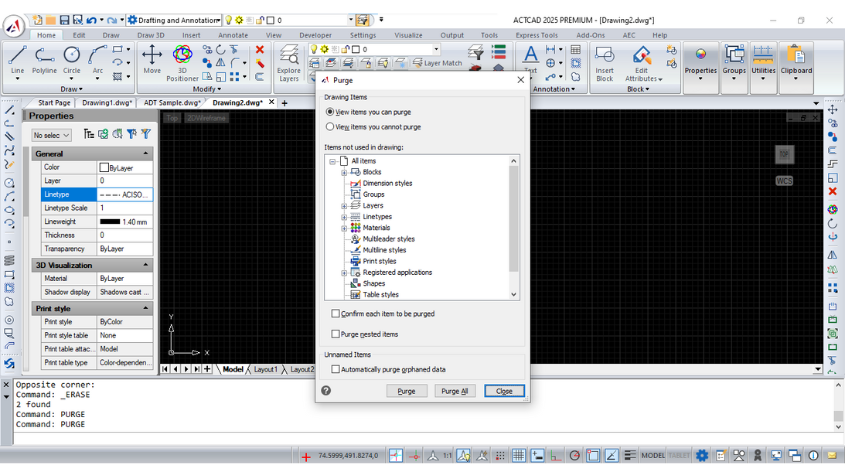Click the WCS label in viewport

[784, 181]
